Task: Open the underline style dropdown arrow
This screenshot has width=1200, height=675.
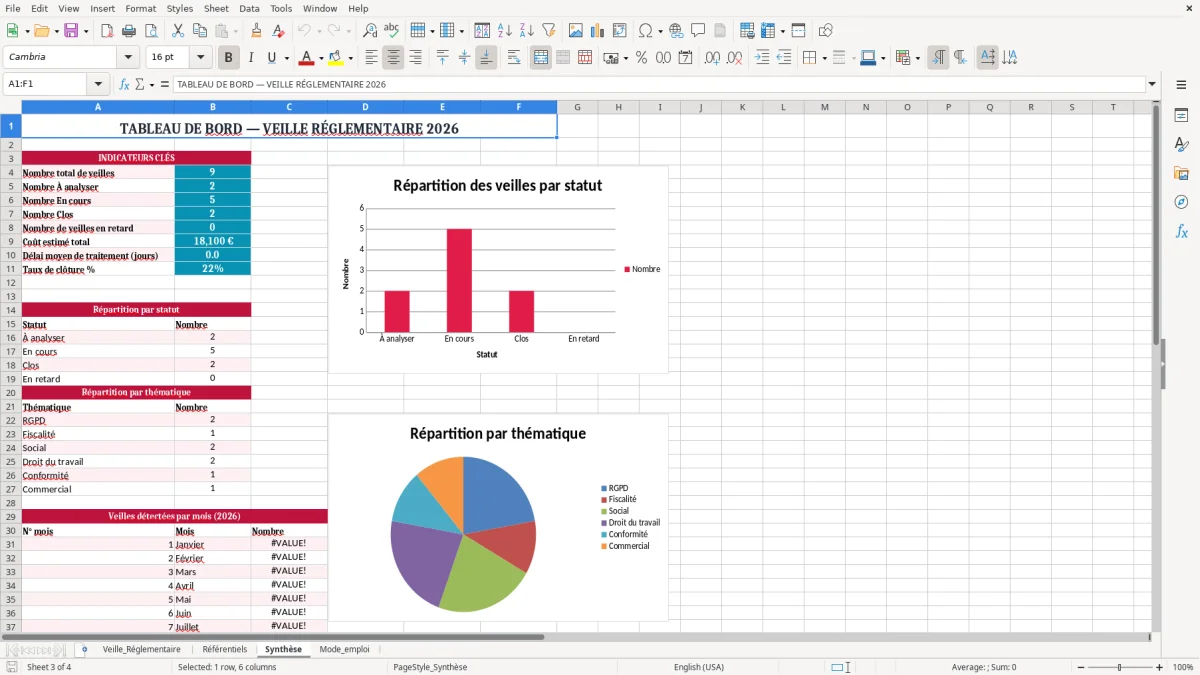Action: [x=286, y=58]
